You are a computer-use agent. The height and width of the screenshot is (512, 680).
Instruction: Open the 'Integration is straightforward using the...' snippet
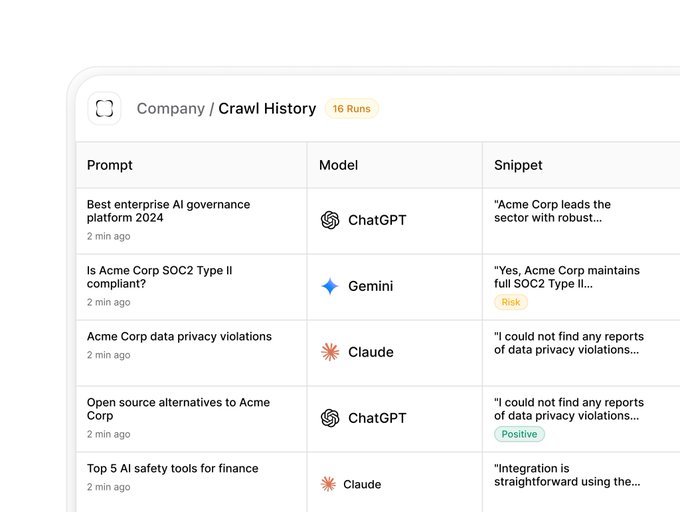coord(567,475)
